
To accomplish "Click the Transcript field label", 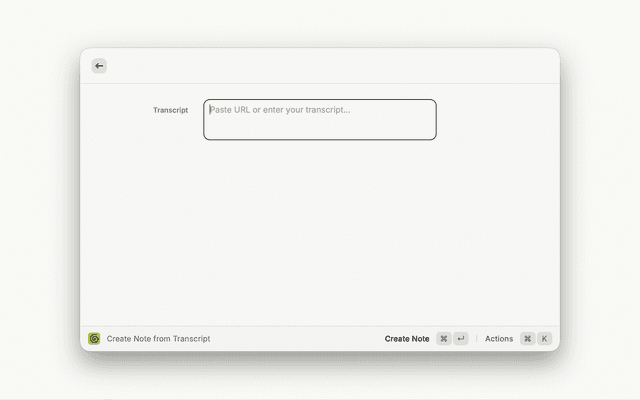I will tap(170, 110).
